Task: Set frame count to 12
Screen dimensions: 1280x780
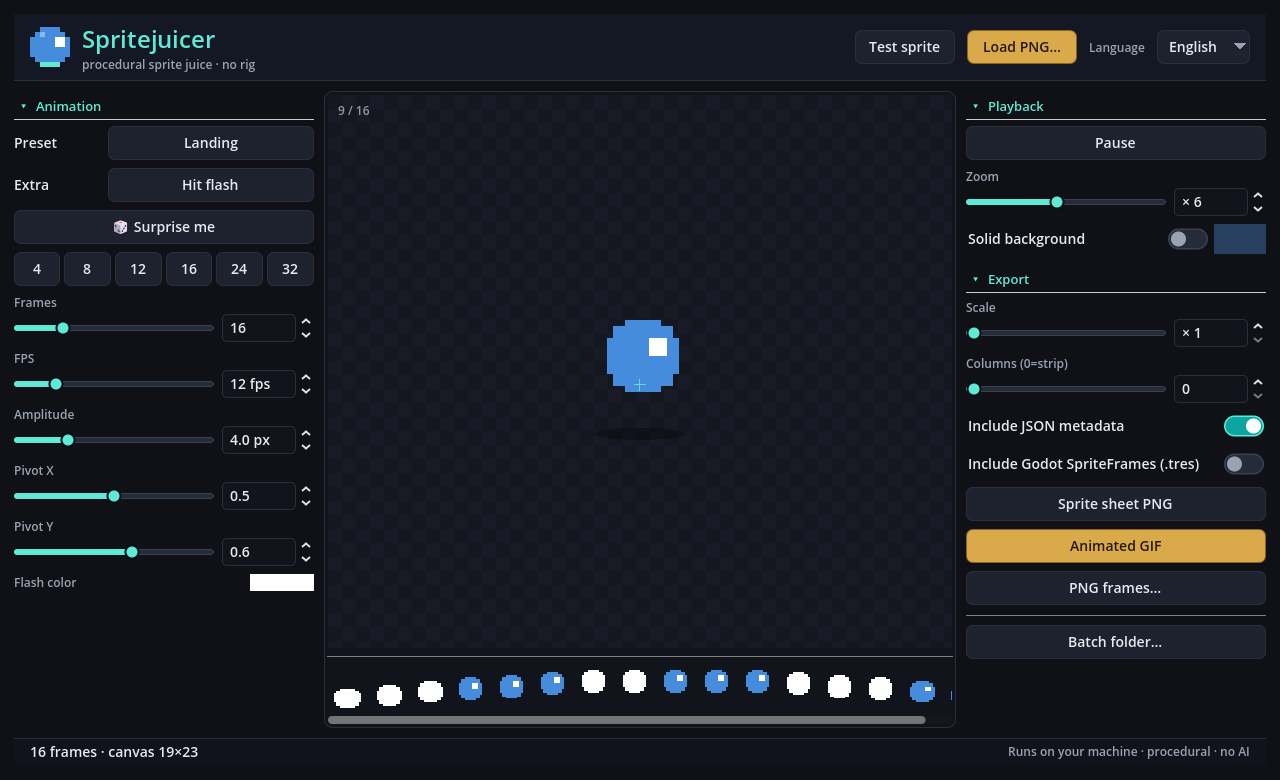Action: pyautogui.click(x=138, y=269)
